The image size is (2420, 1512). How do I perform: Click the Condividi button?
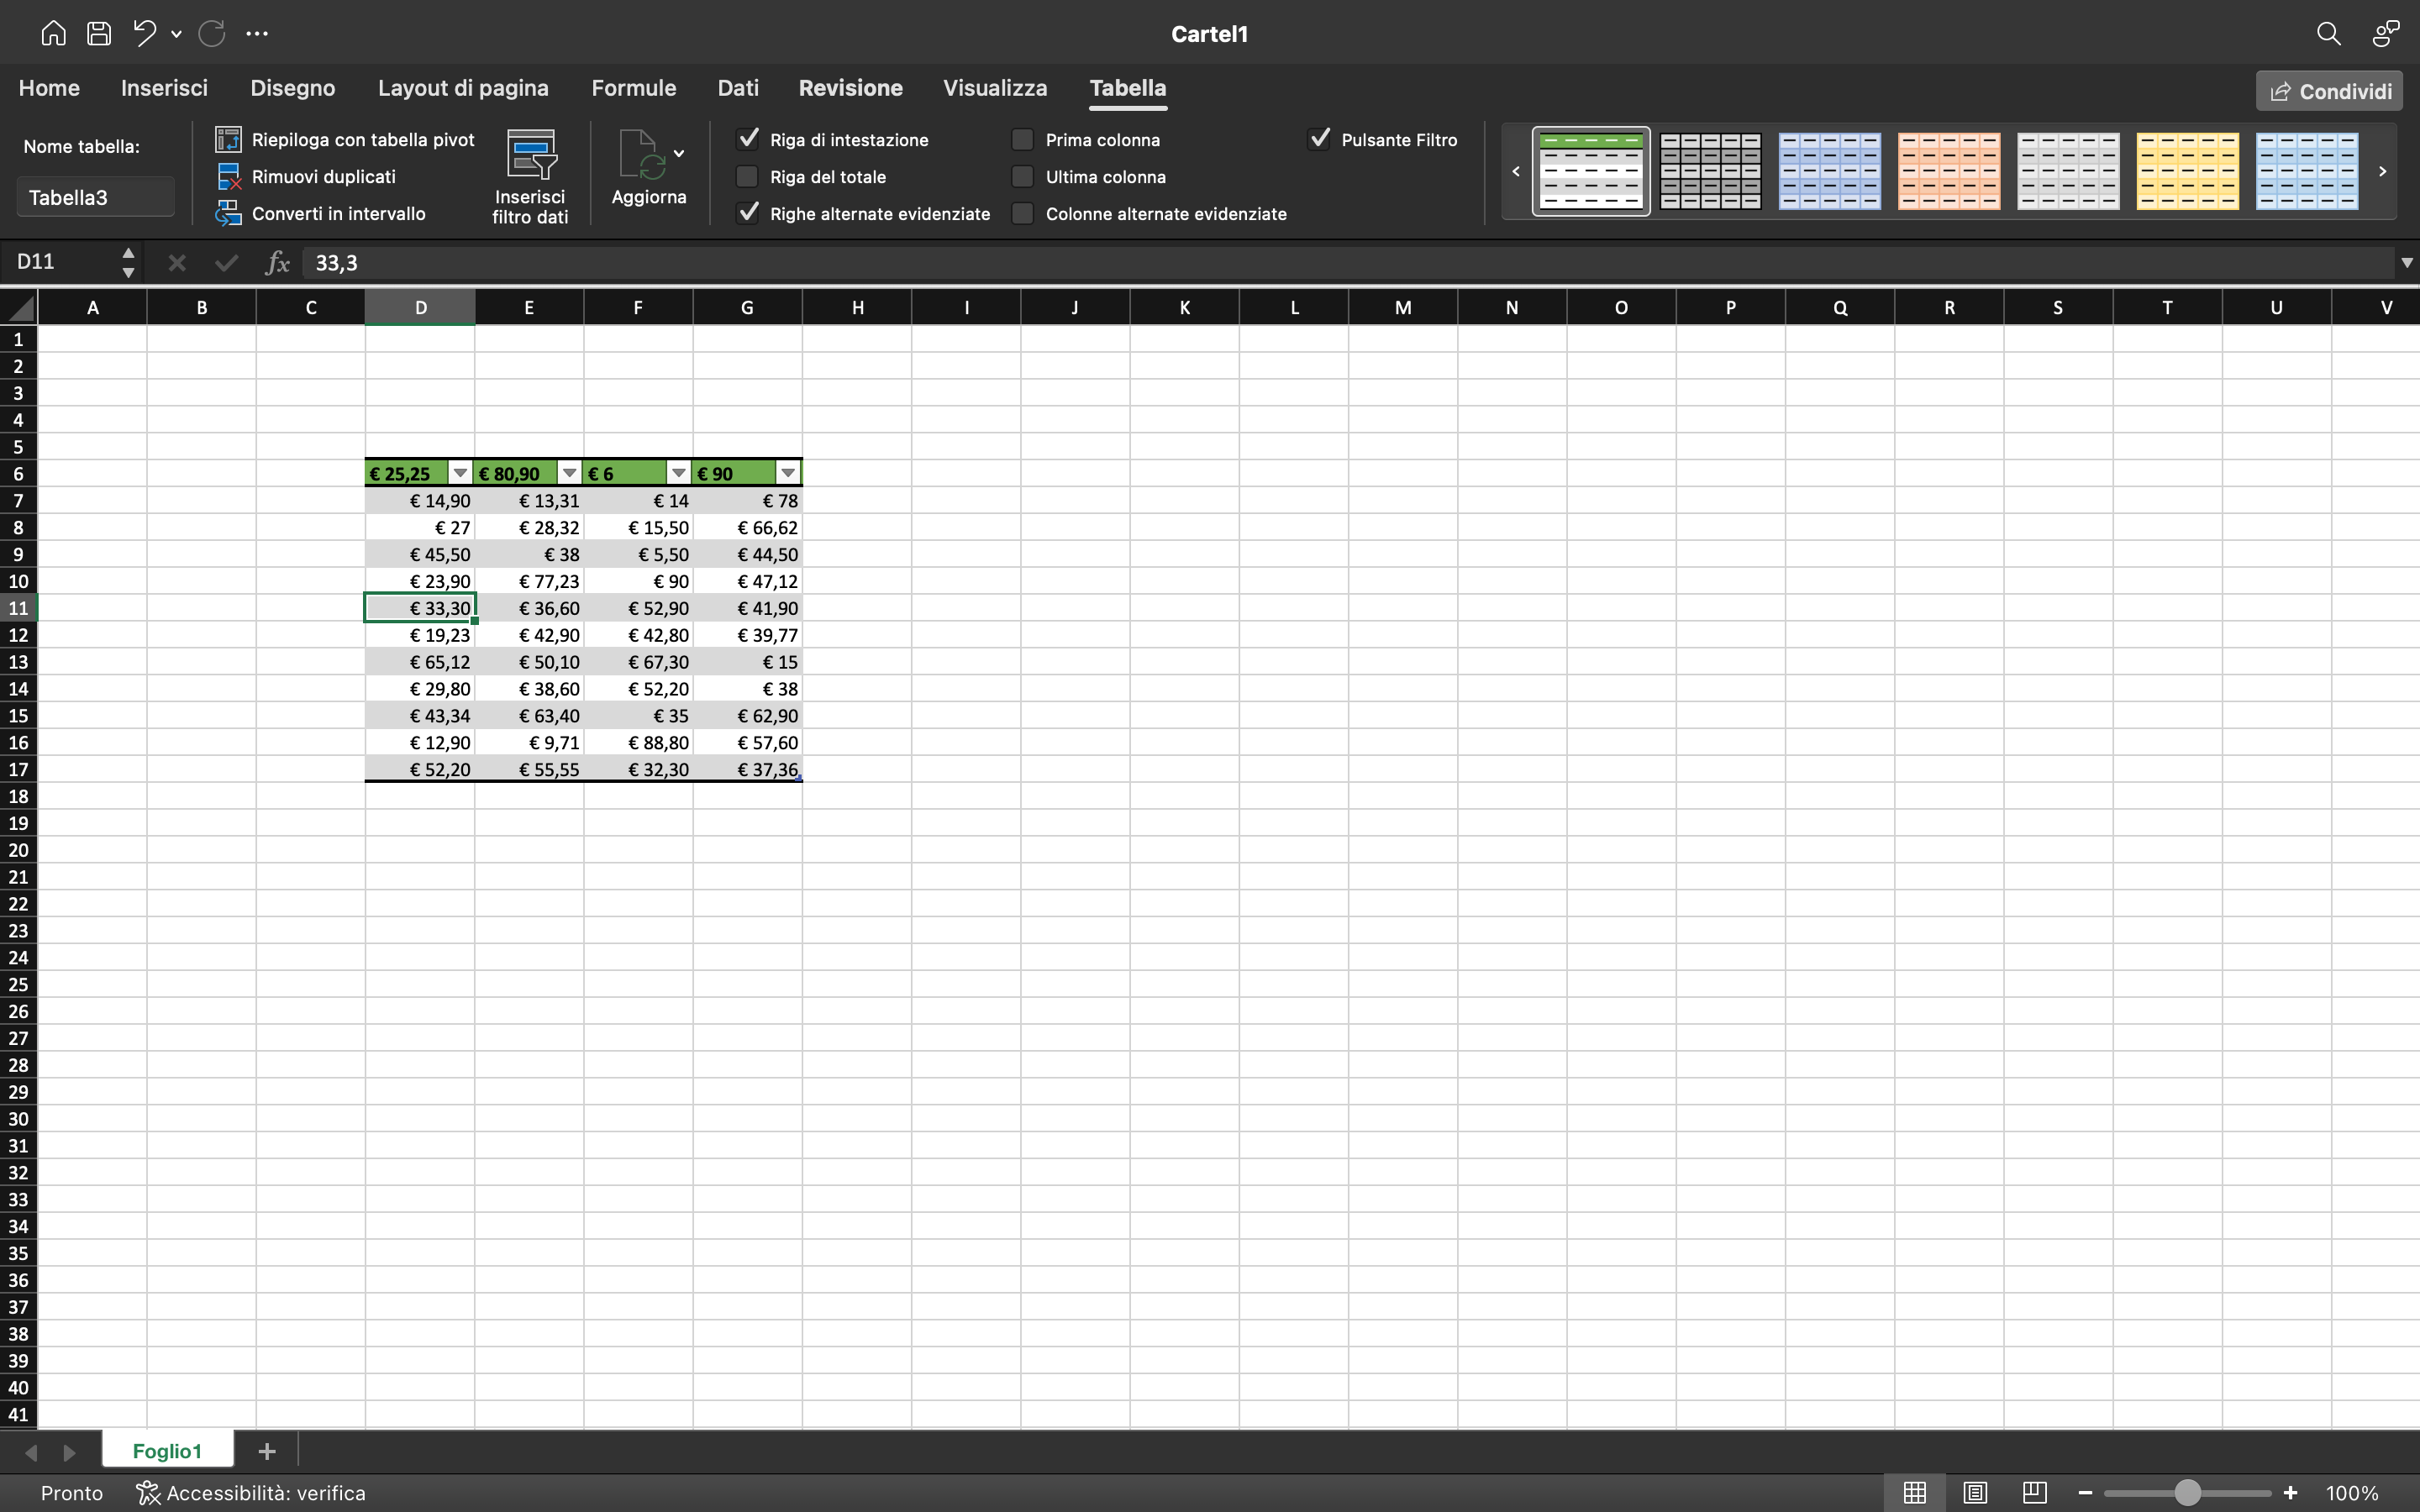tap(2327, 90)
